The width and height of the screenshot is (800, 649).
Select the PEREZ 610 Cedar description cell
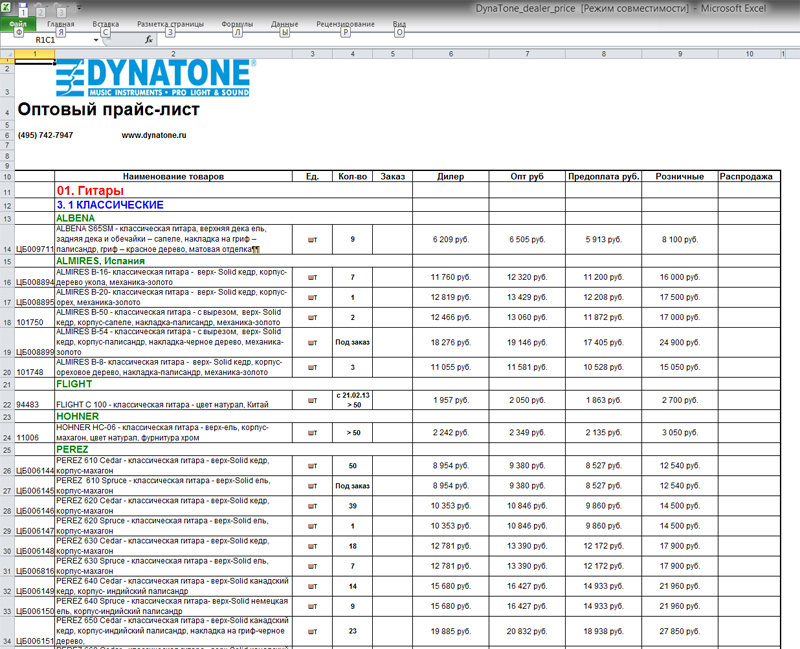[x=173, y=465]
